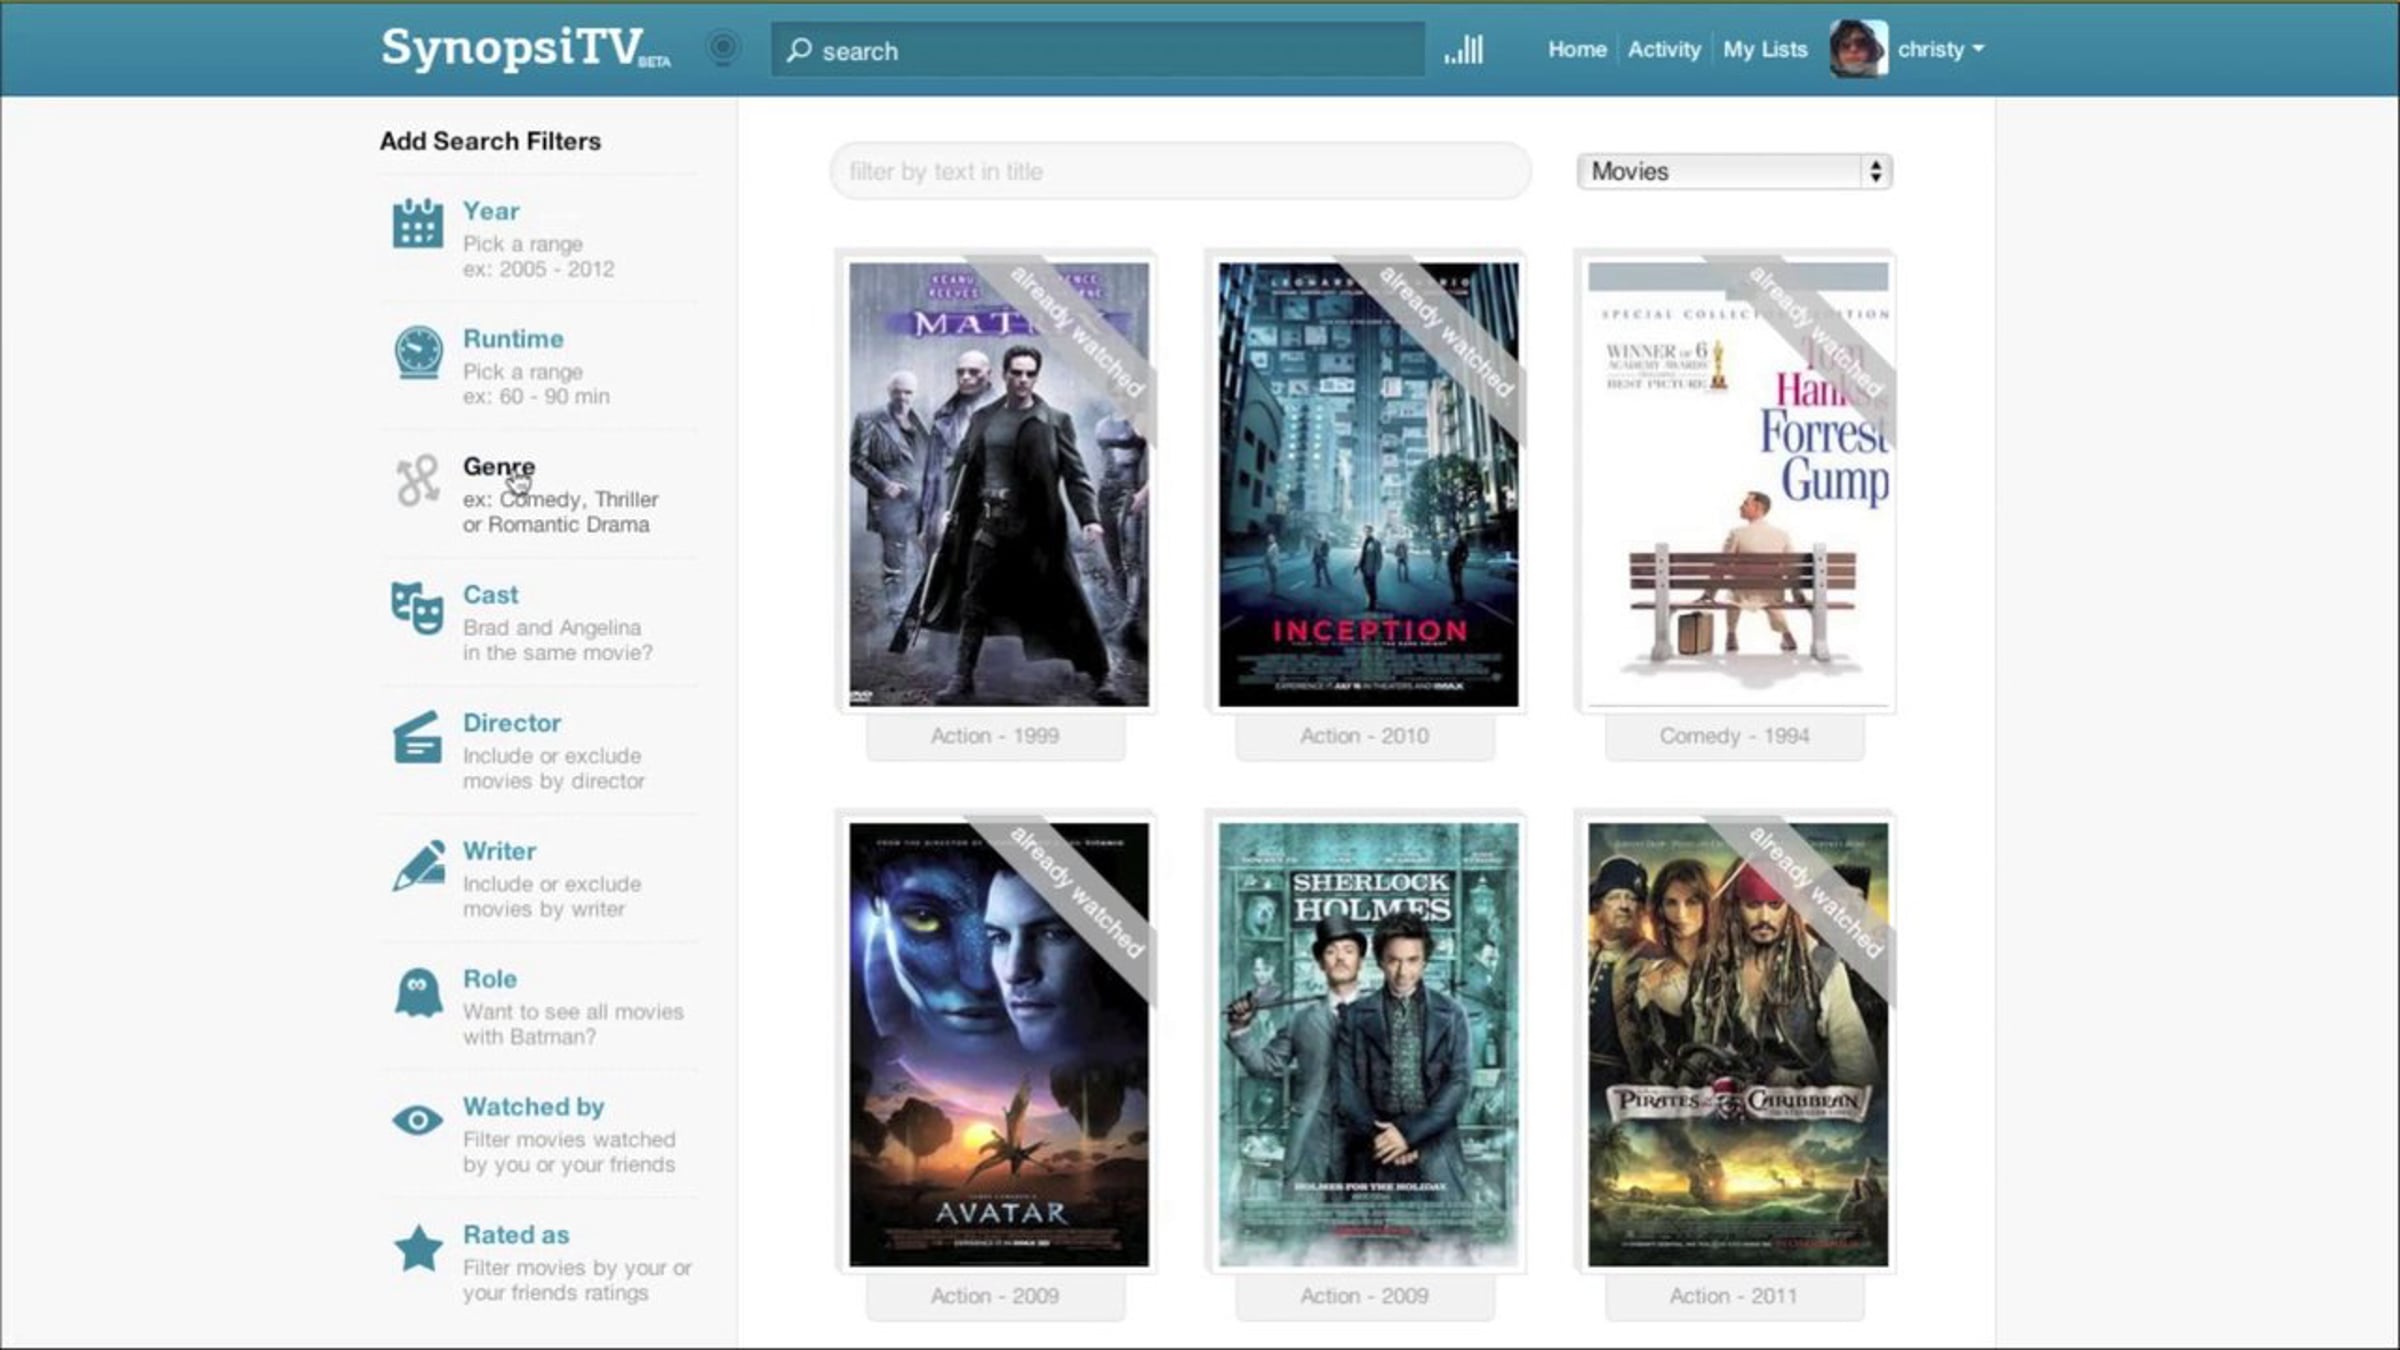The height and width of the screenshot is (1350, 2400).
Task: Open the Activity link in header
Action: [1663, 49]
